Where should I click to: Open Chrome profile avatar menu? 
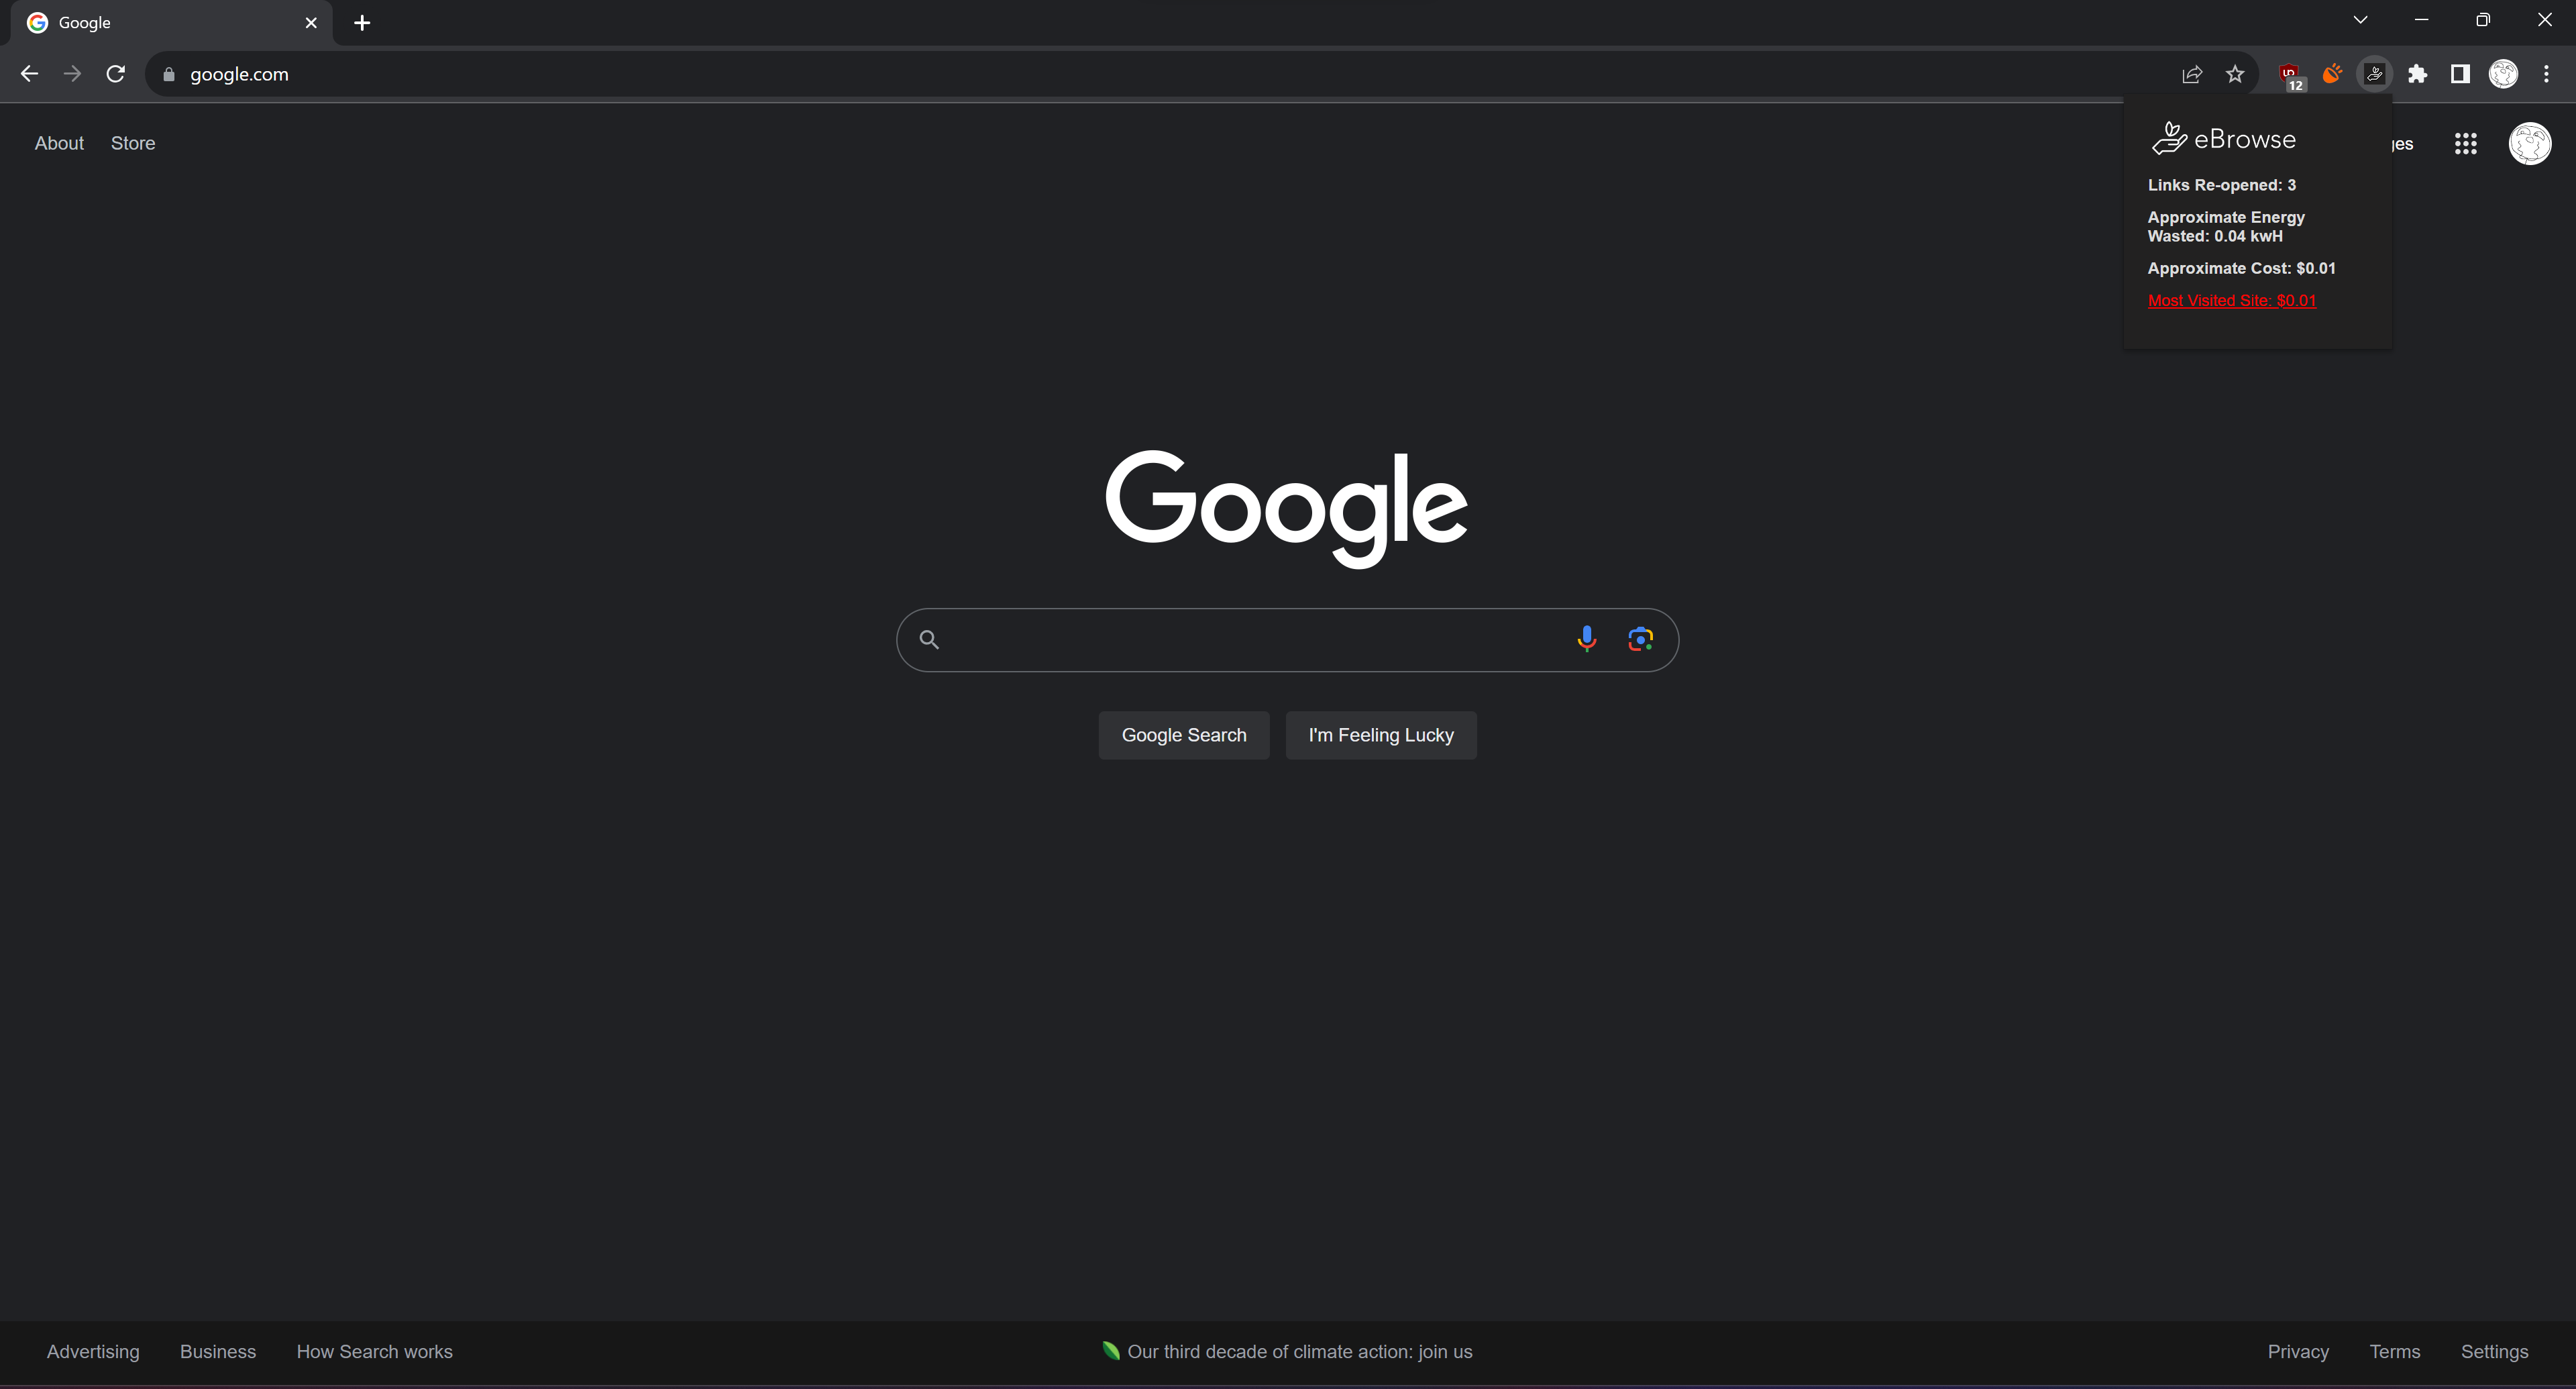coord(2503,74)
